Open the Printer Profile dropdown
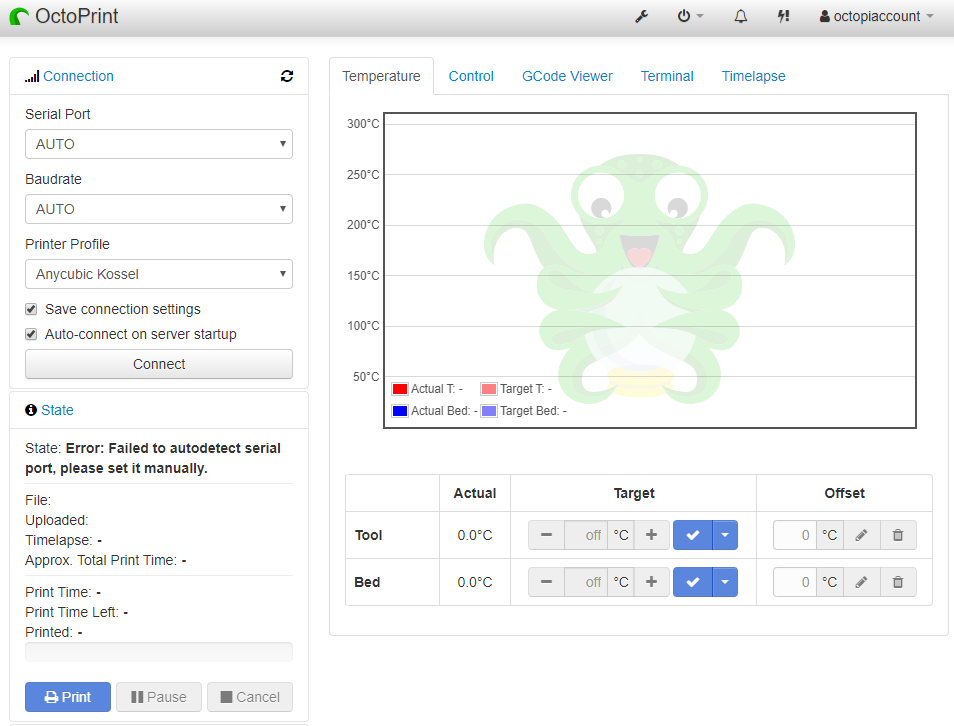 point(159,274)
